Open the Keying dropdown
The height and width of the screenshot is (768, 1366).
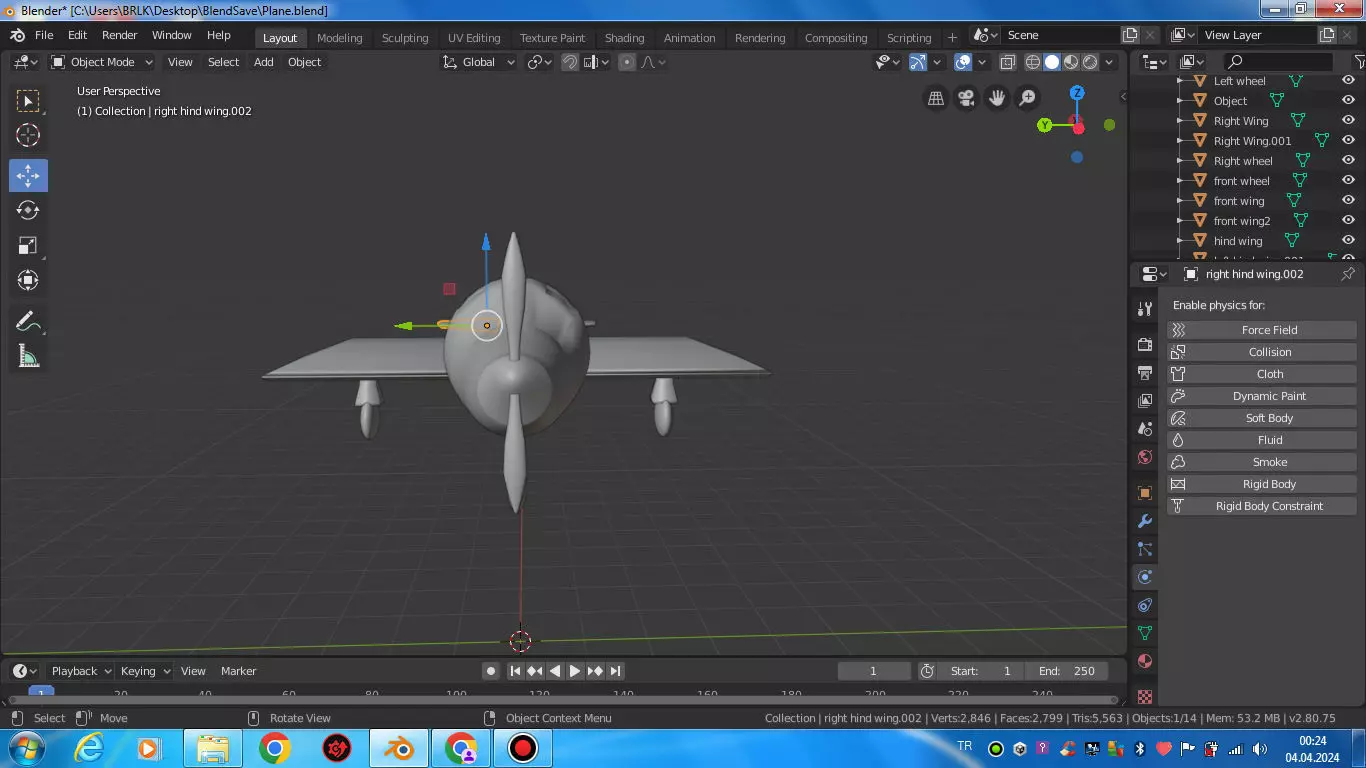pos(146,671)
